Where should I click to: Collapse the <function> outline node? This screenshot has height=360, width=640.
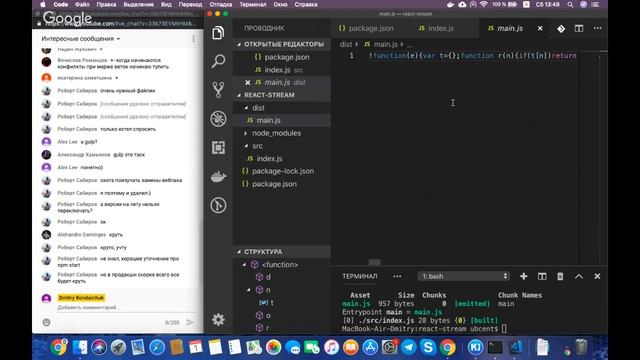coord(244,264)
